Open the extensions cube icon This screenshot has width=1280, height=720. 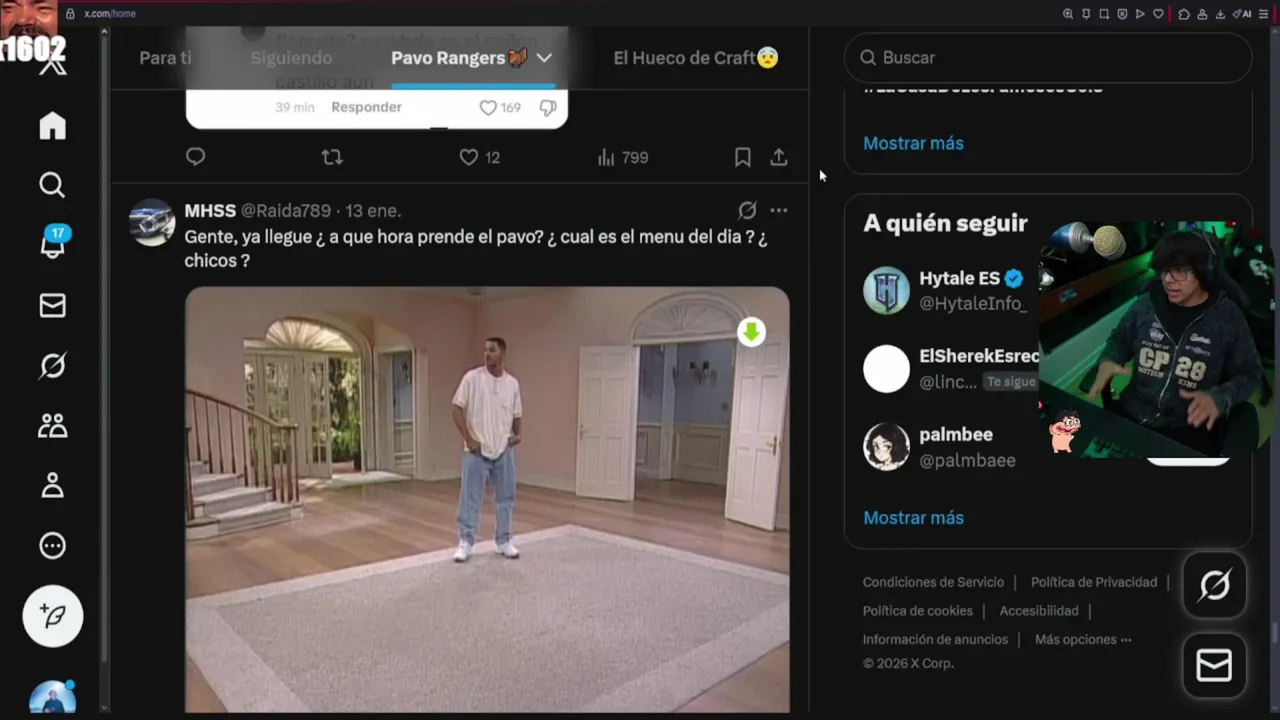click(1184, 14)
